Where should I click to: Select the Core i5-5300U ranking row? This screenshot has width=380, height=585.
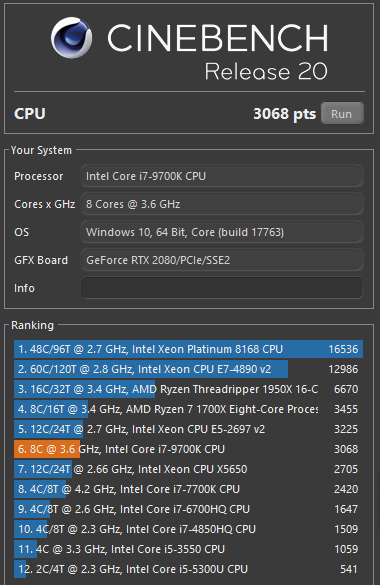(188, 569)
